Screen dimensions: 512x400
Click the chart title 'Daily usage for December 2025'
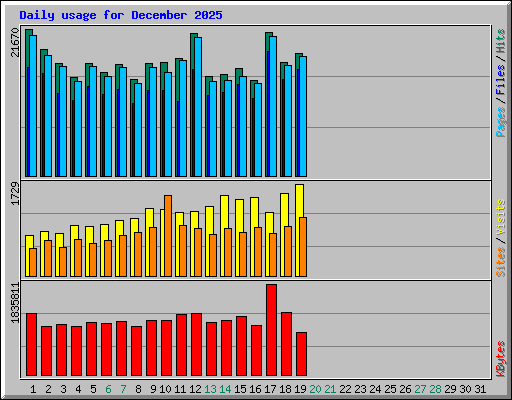(x=121, y=15)
